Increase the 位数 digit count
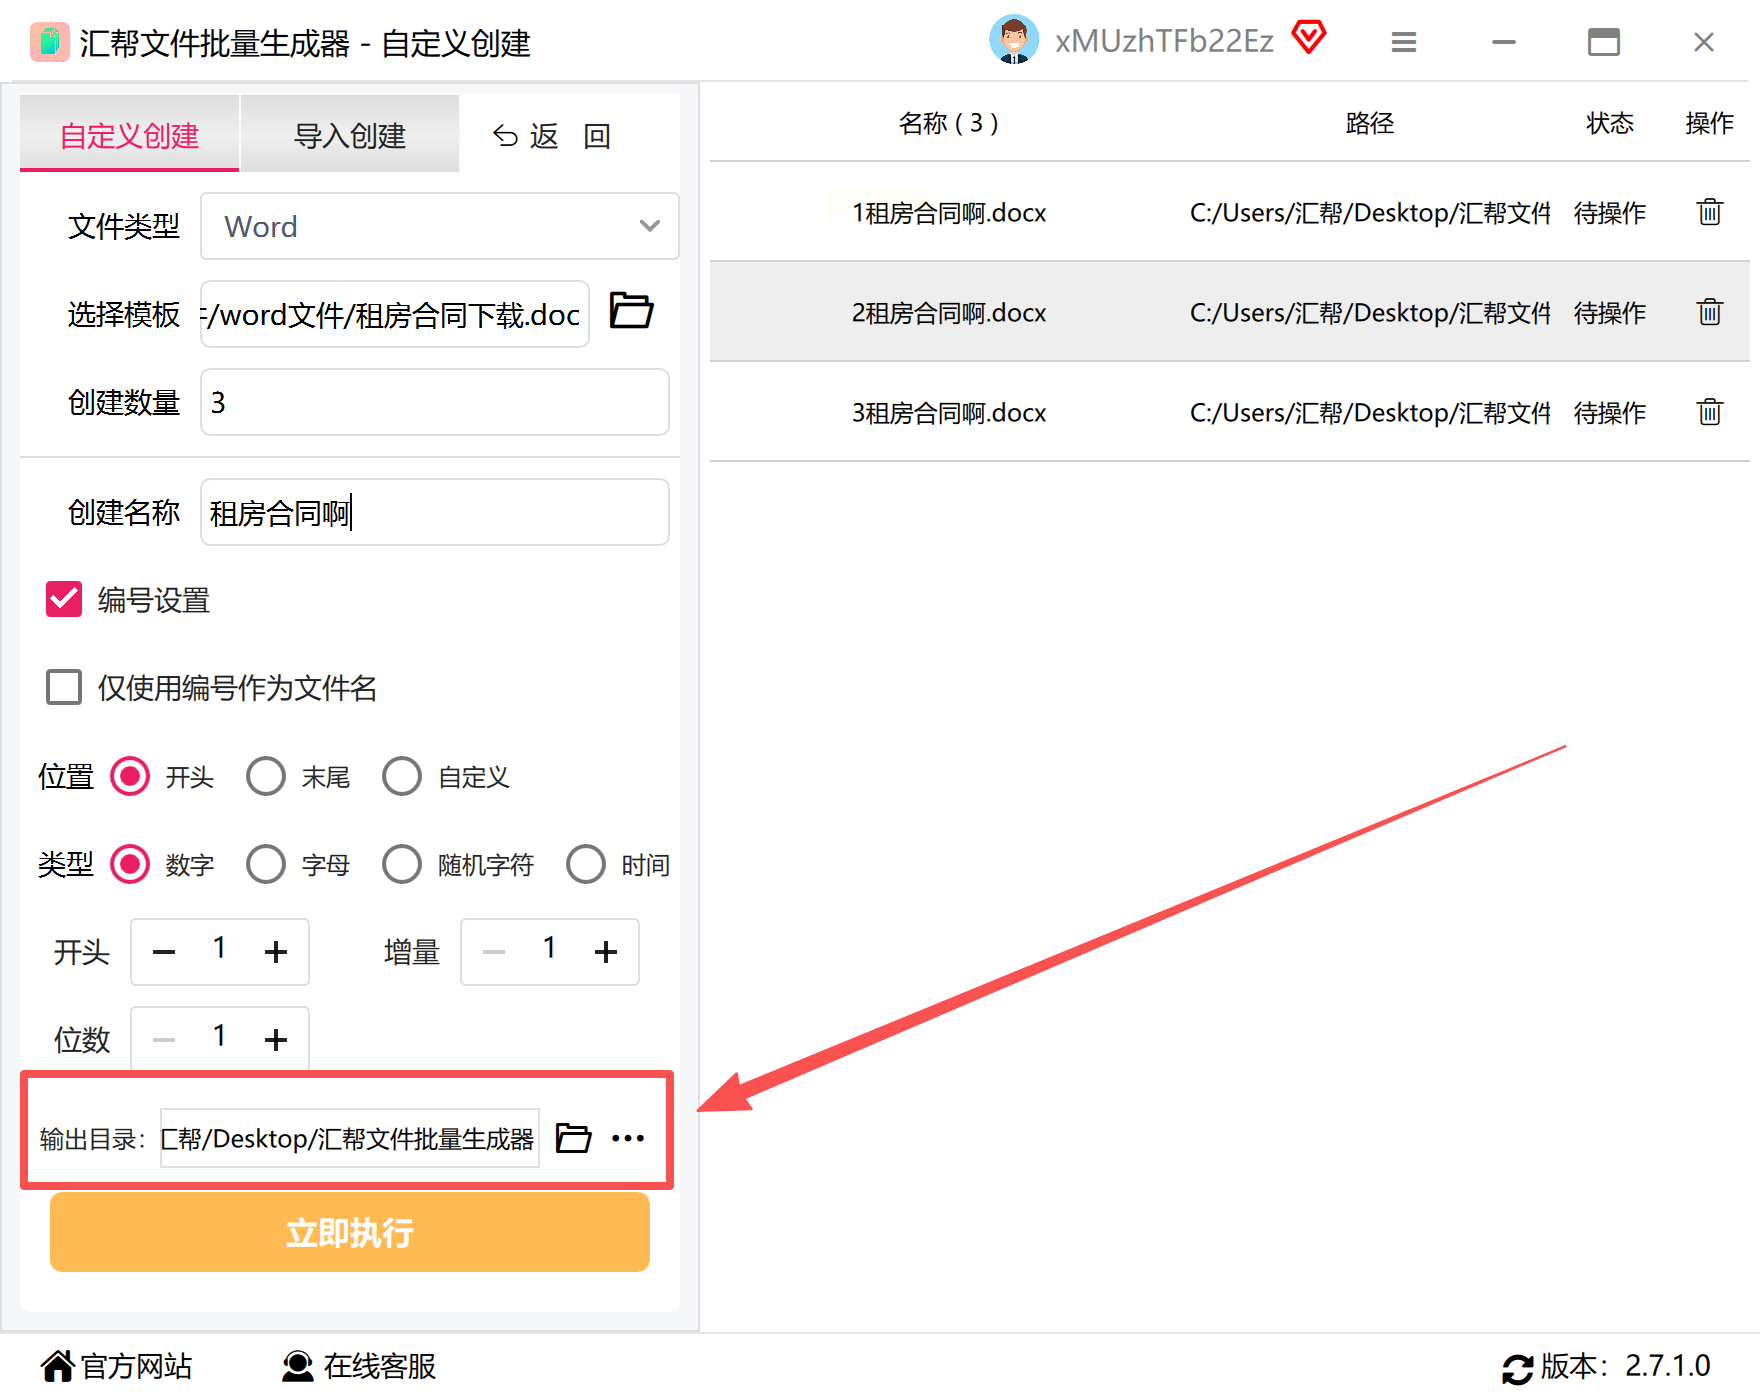Screen dimensions: 1760x1400 (x=276, y=1040)
